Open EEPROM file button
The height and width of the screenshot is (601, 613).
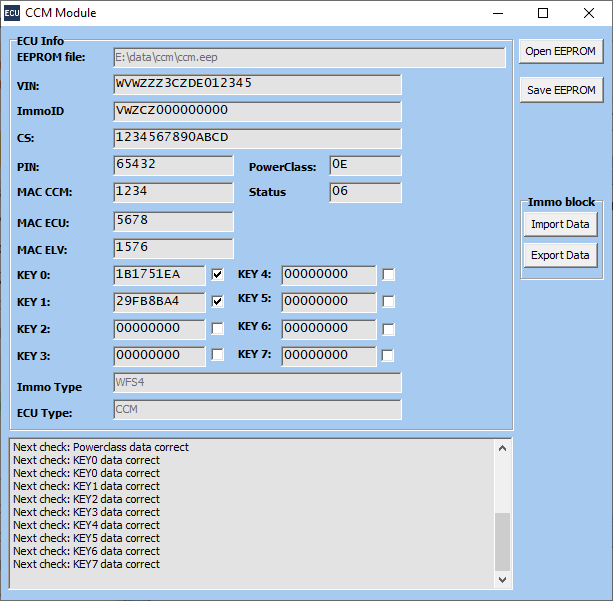coord(561,52)
